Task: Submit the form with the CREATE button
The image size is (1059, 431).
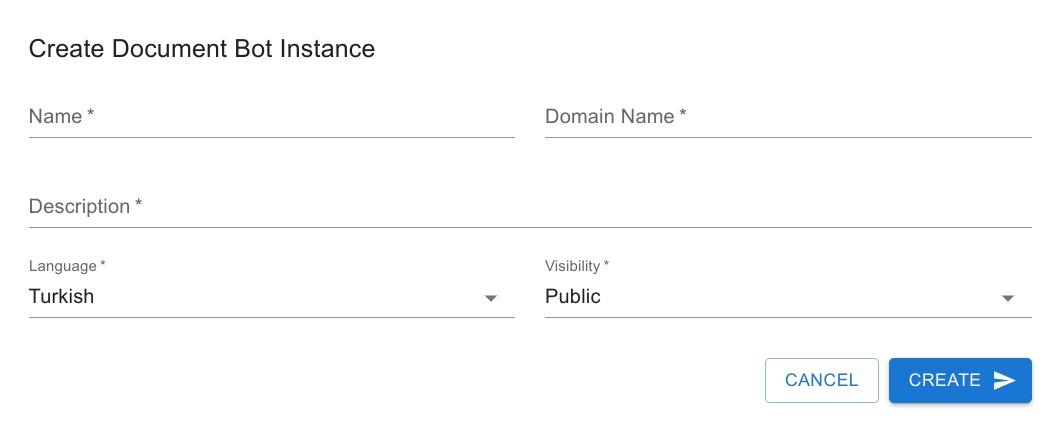Action: (960, 380)
